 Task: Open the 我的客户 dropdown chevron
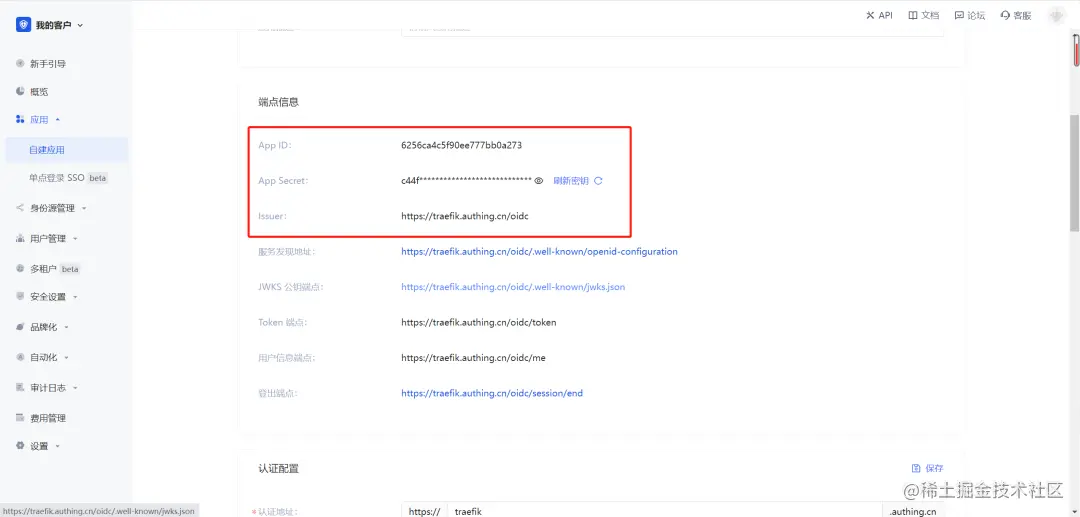point(80,25)
